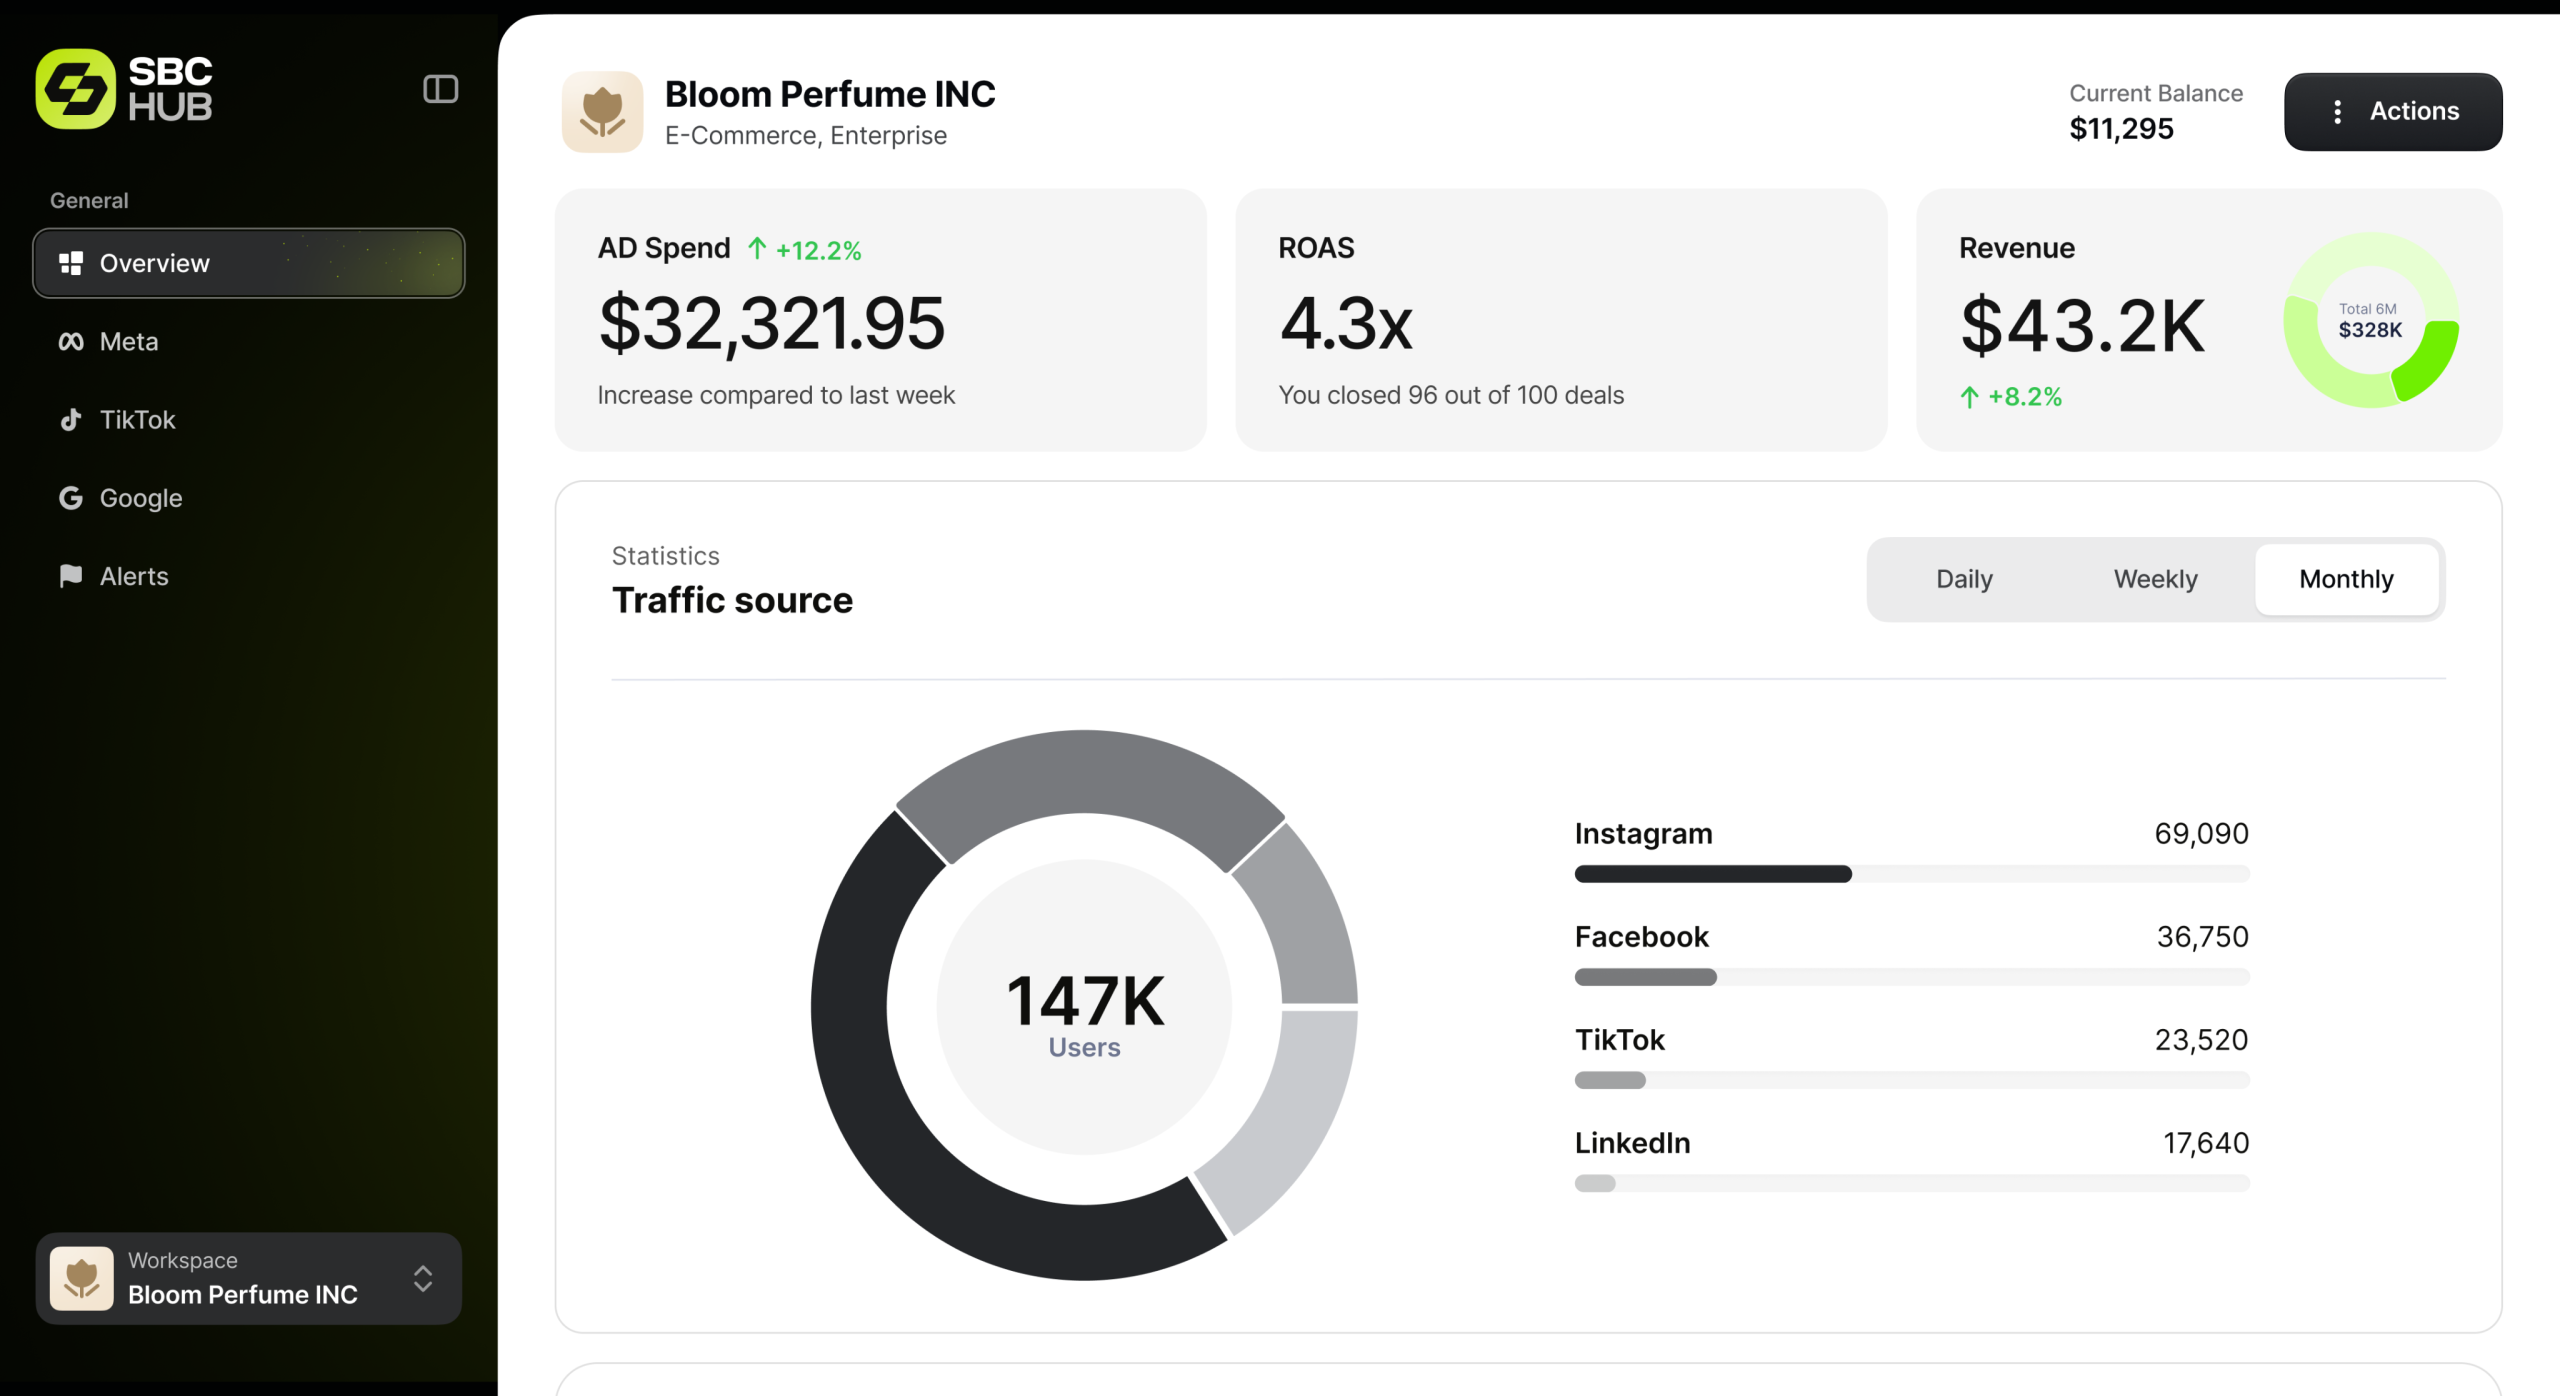Go to the TikTok section in sidebar
The image size is (2560, 1396).
click(249, 420)
